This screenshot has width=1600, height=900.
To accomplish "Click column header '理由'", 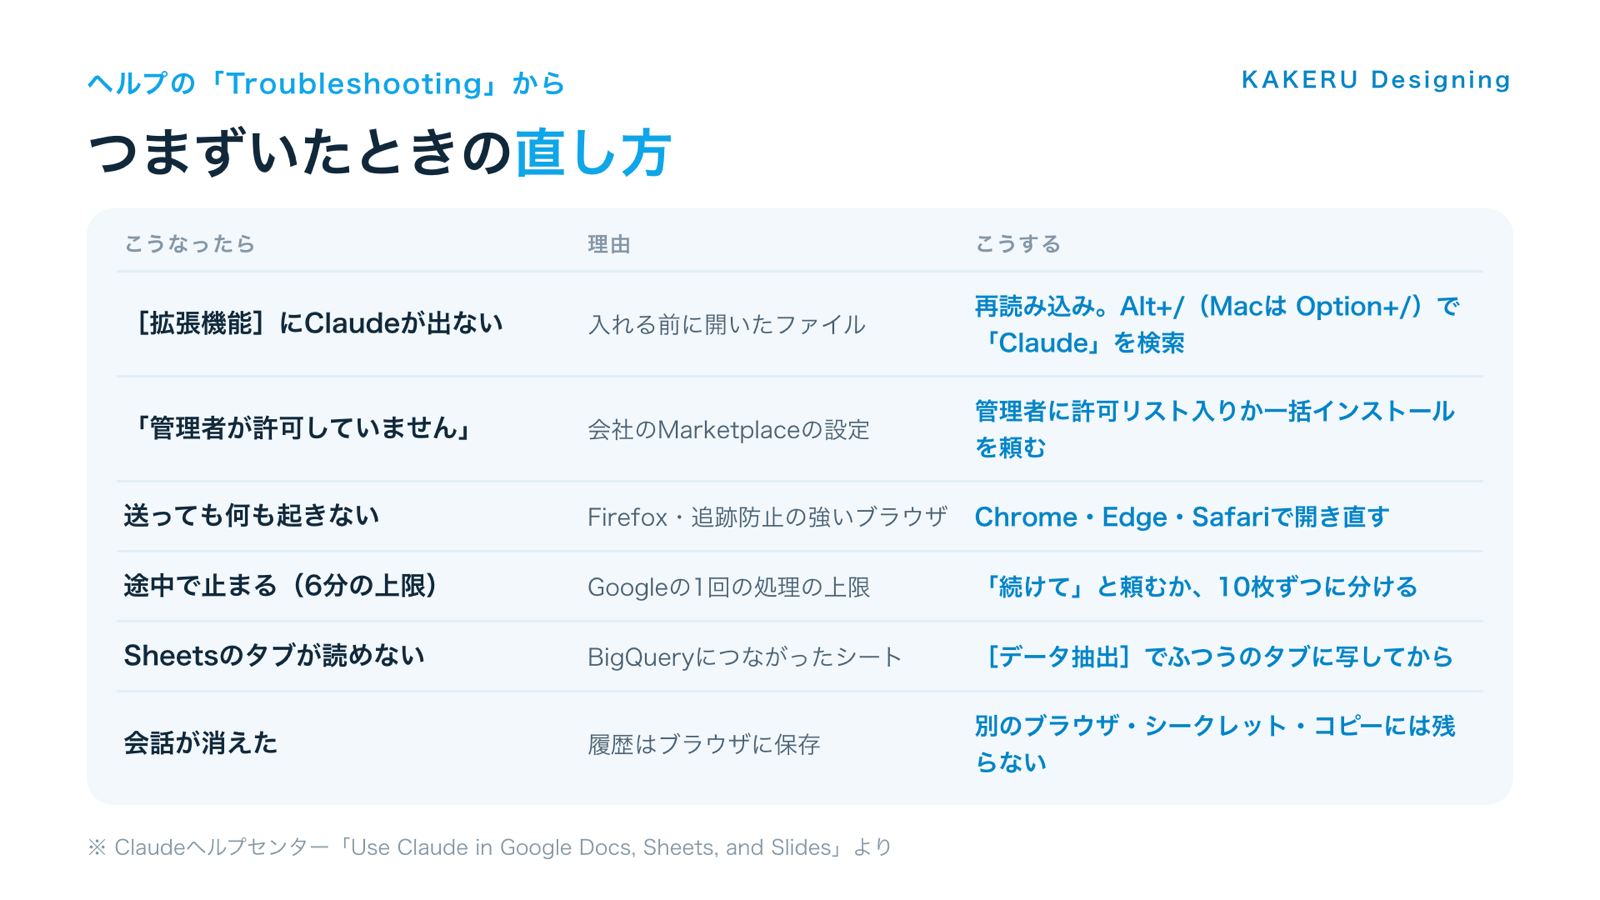I will (x=609, y=244).
